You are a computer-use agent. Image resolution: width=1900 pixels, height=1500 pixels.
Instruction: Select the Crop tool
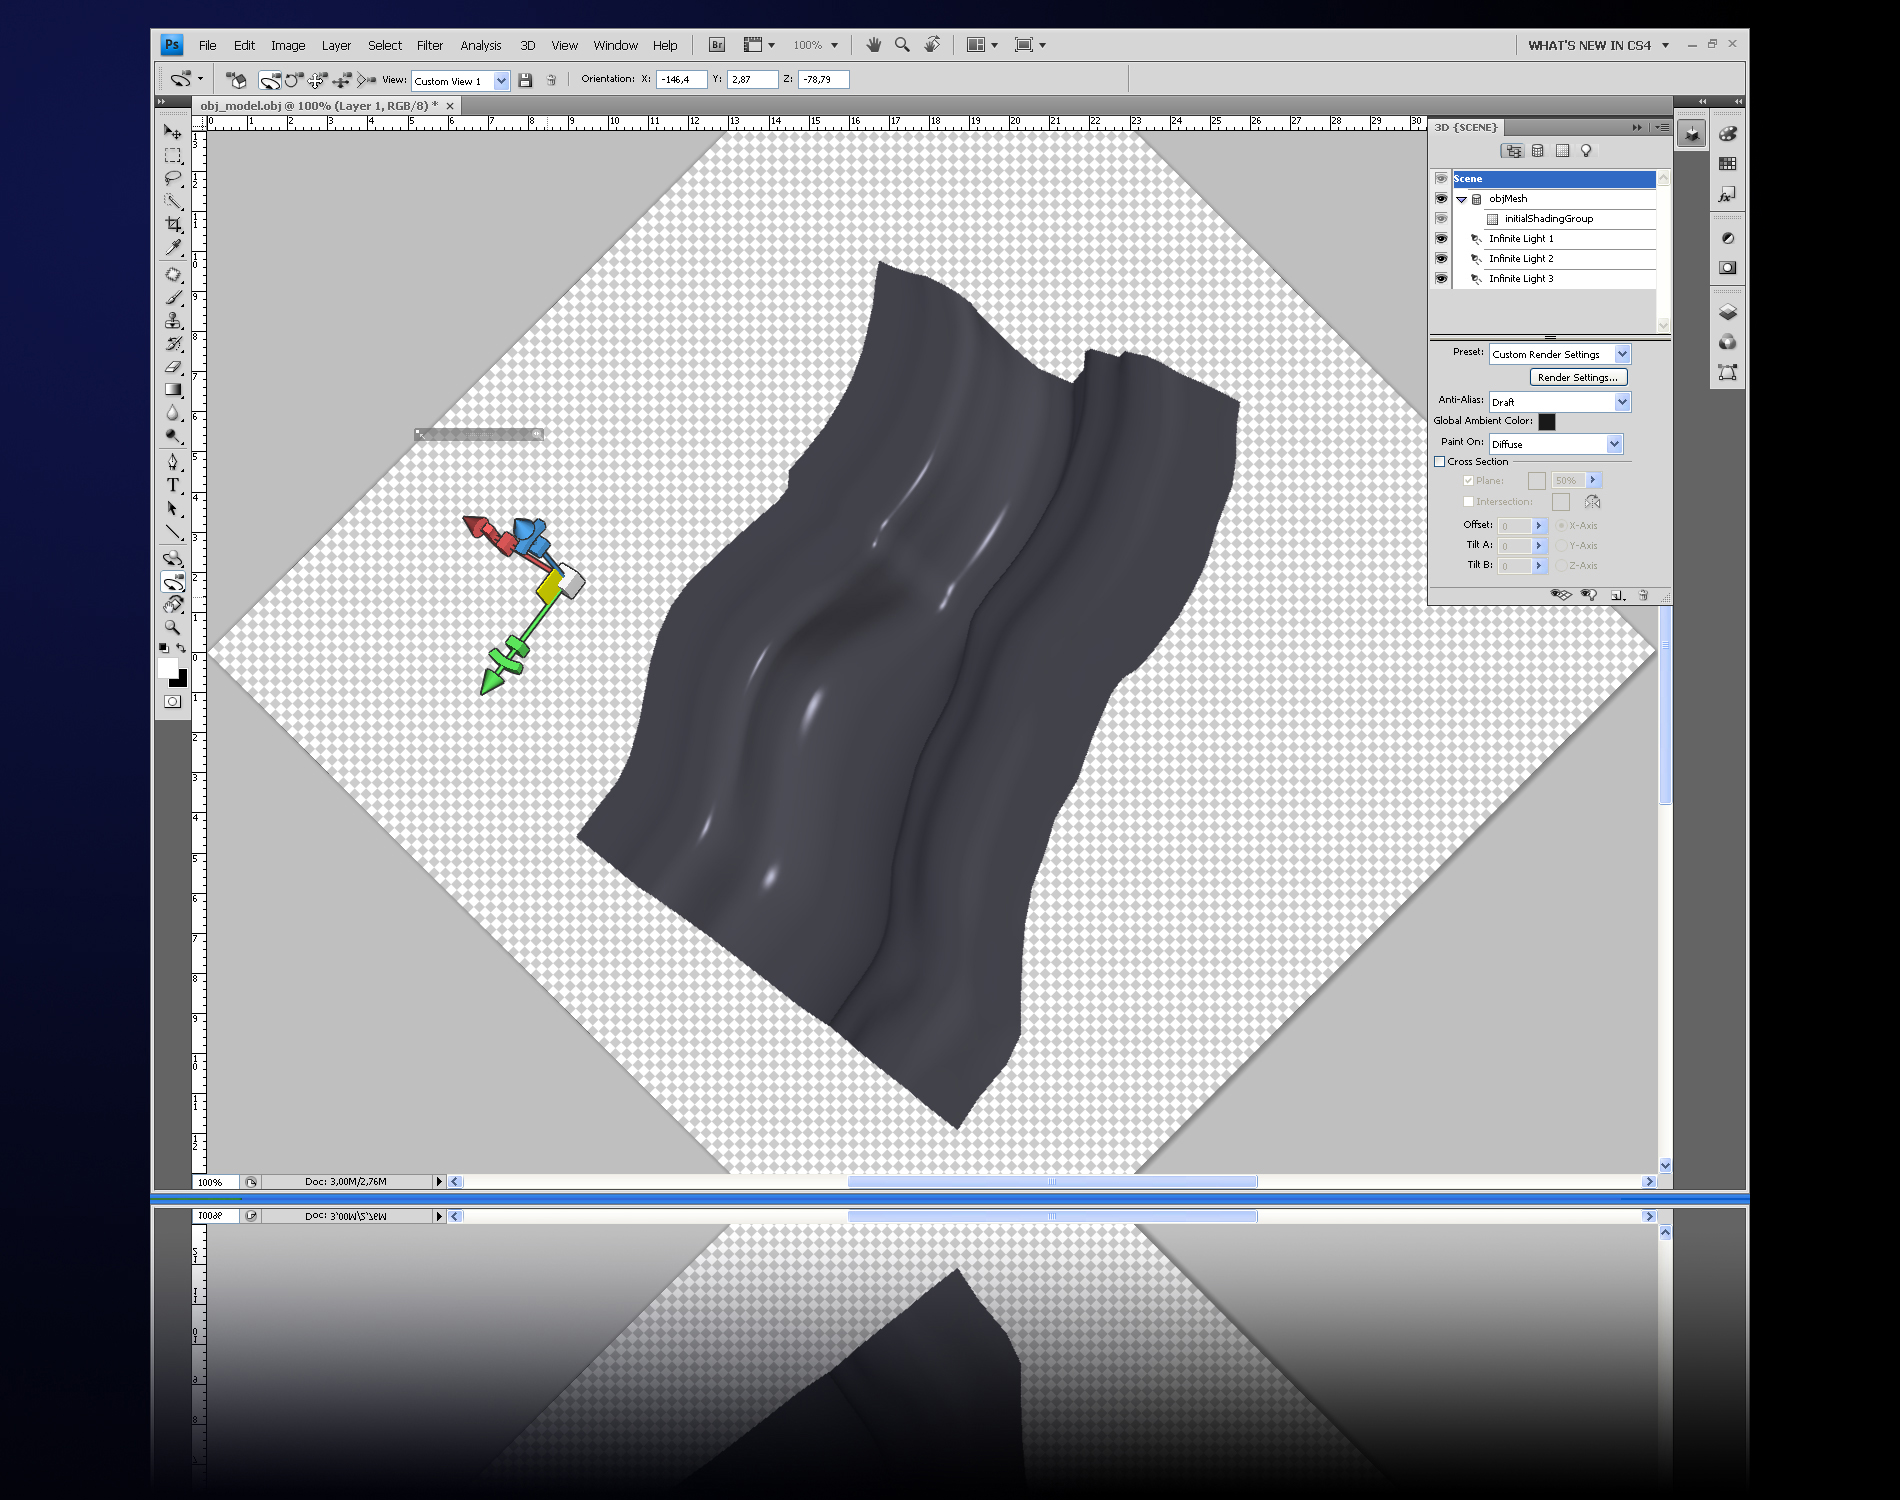coord(173,224)
